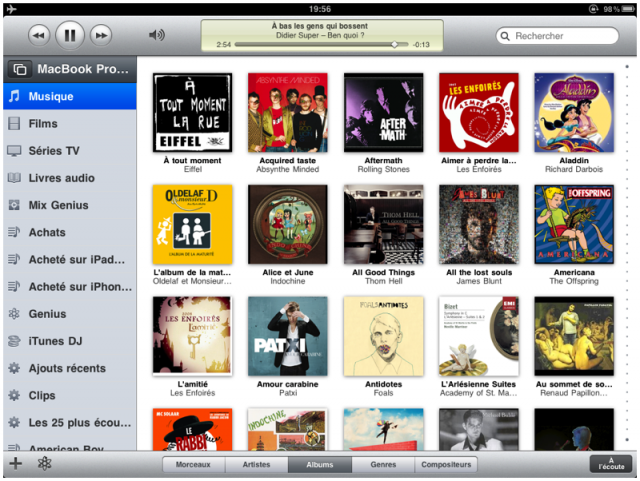Open Amour carabine Patxi album
The image size is (640, 481).
click(x=288, y=336)
